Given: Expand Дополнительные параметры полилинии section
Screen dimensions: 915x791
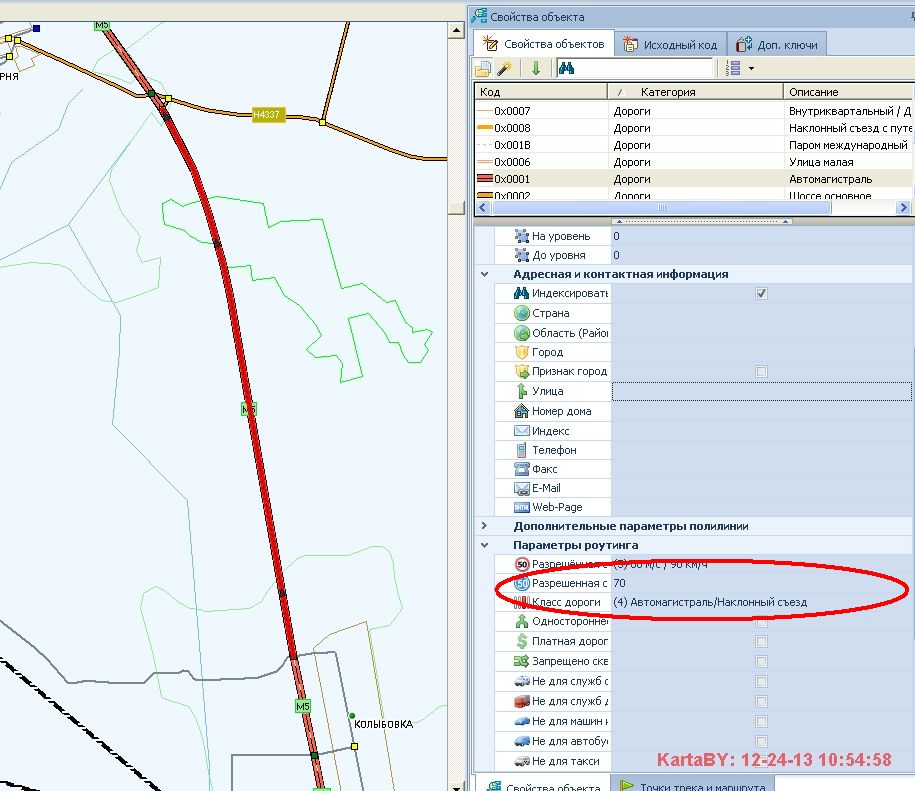Looking at the screenshot, I should (x=485, y=526).
